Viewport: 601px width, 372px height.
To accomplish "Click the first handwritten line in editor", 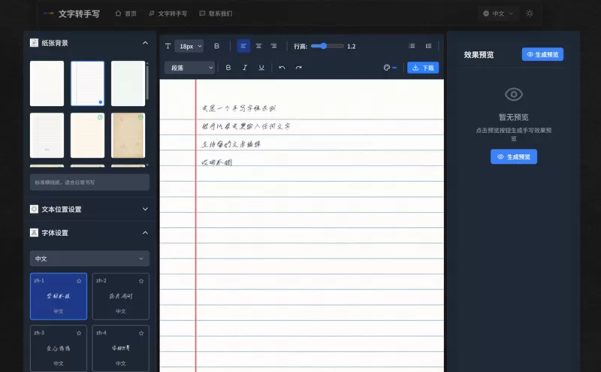I will pyautogui.click(x=238, y=108).
